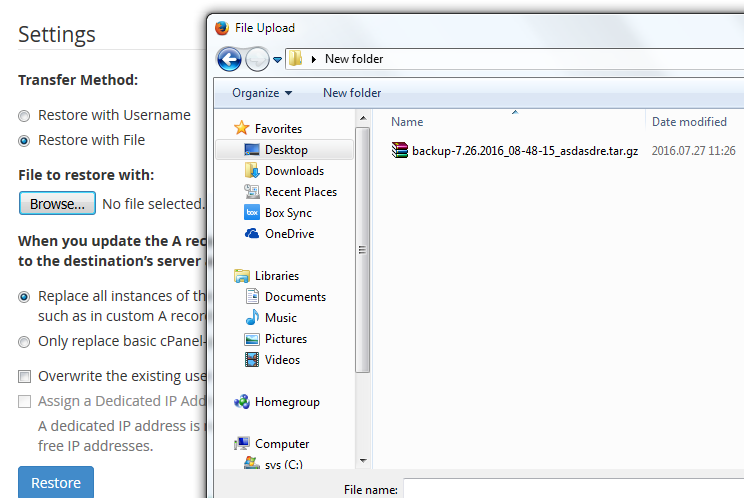Screen dimensions: 744x498
Task: Open Videos library
Action: click(282, 360)
